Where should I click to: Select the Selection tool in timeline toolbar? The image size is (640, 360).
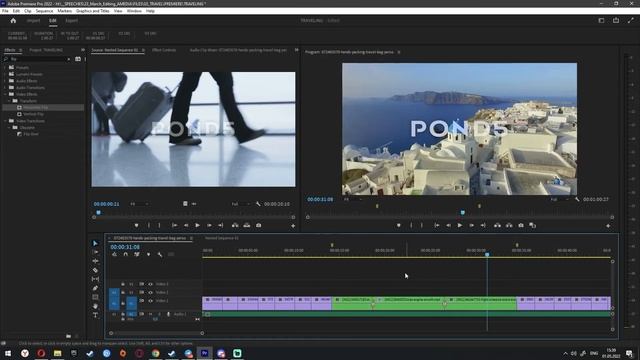(95, 243)
